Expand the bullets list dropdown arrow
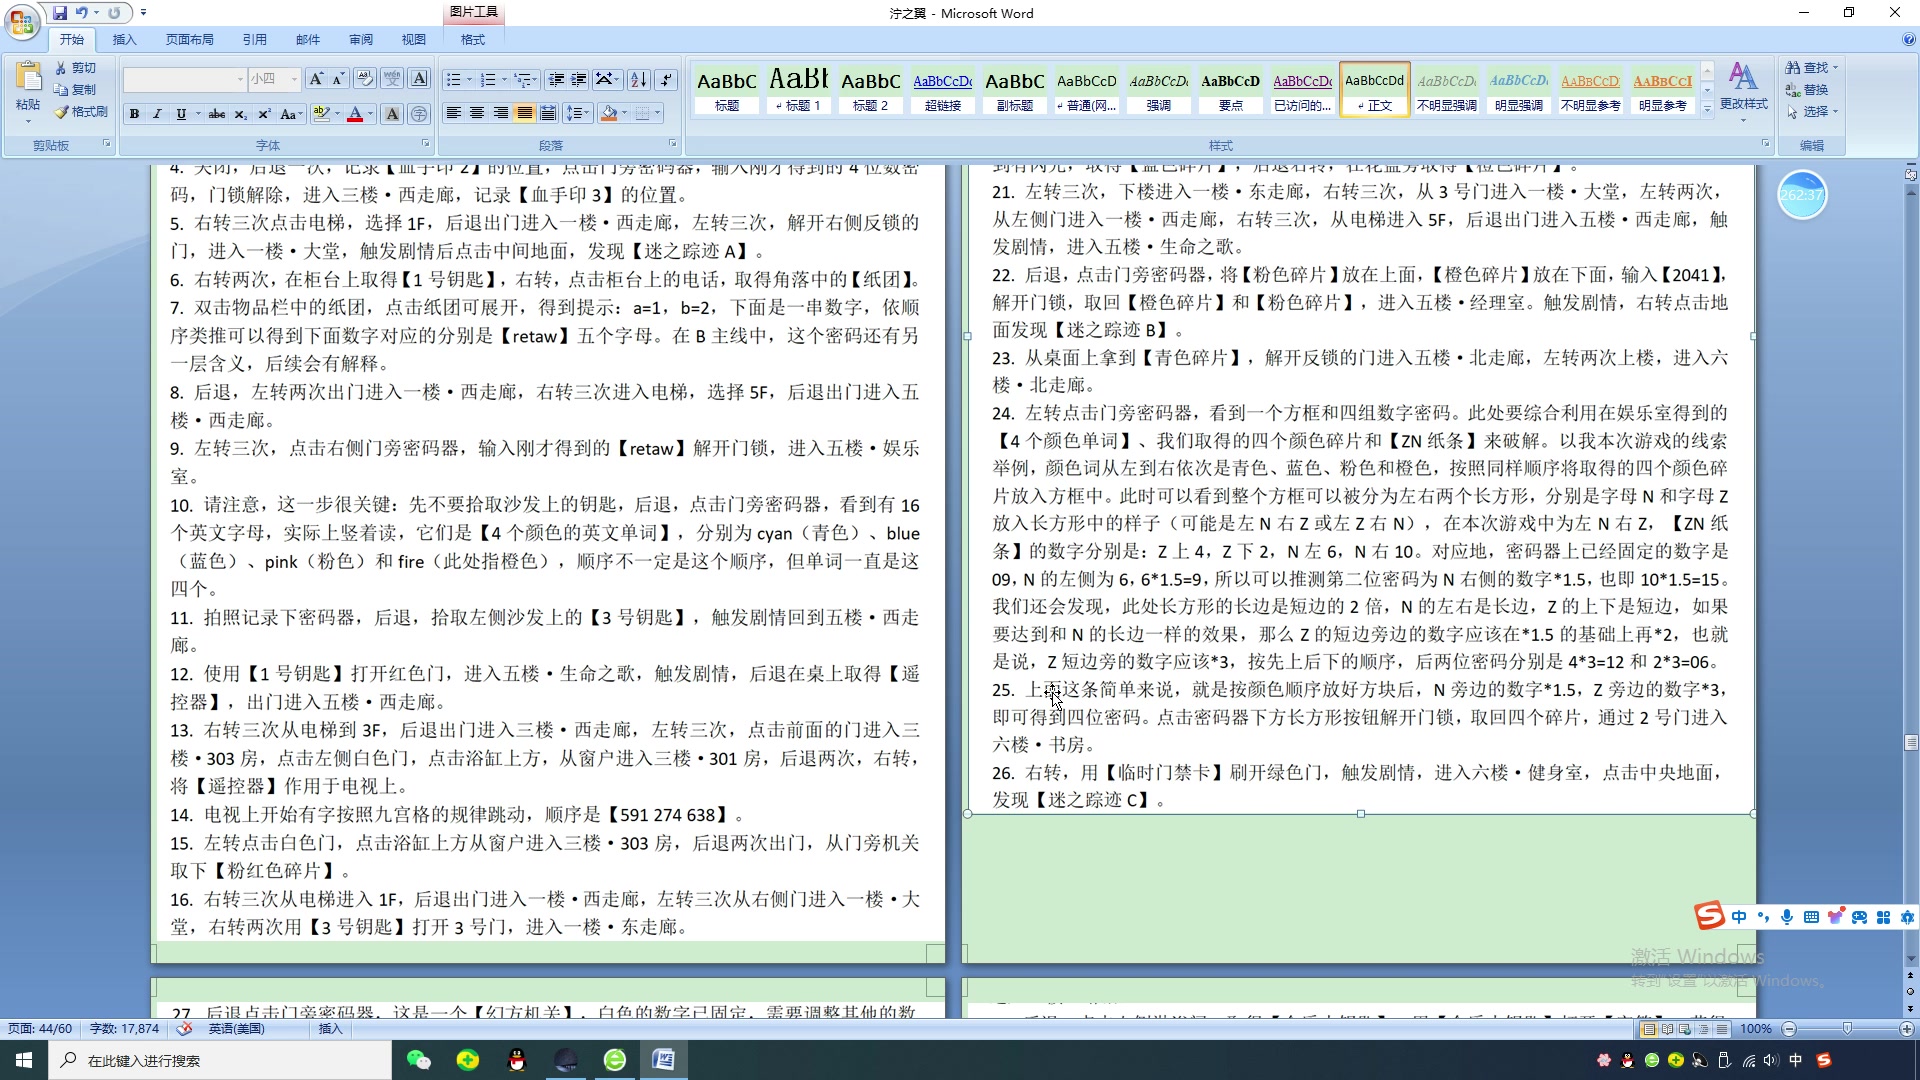The height and width of the screenshot is (1080, 1920). [x=470, y=79]
